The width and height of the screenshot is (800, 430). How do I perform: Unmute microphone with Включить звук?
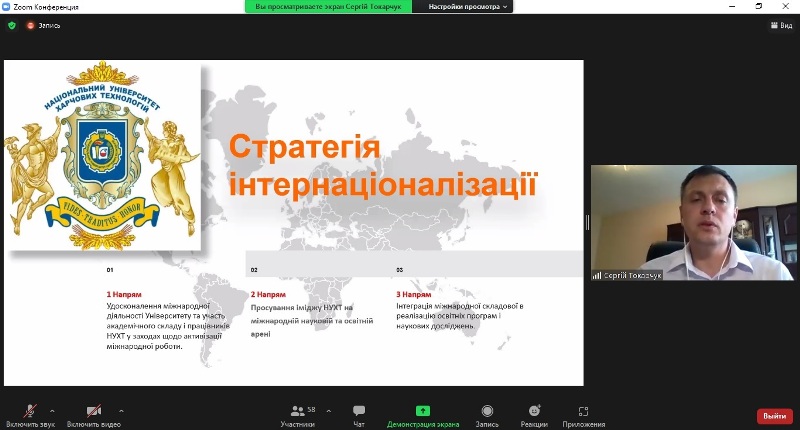tap(31, 416)
